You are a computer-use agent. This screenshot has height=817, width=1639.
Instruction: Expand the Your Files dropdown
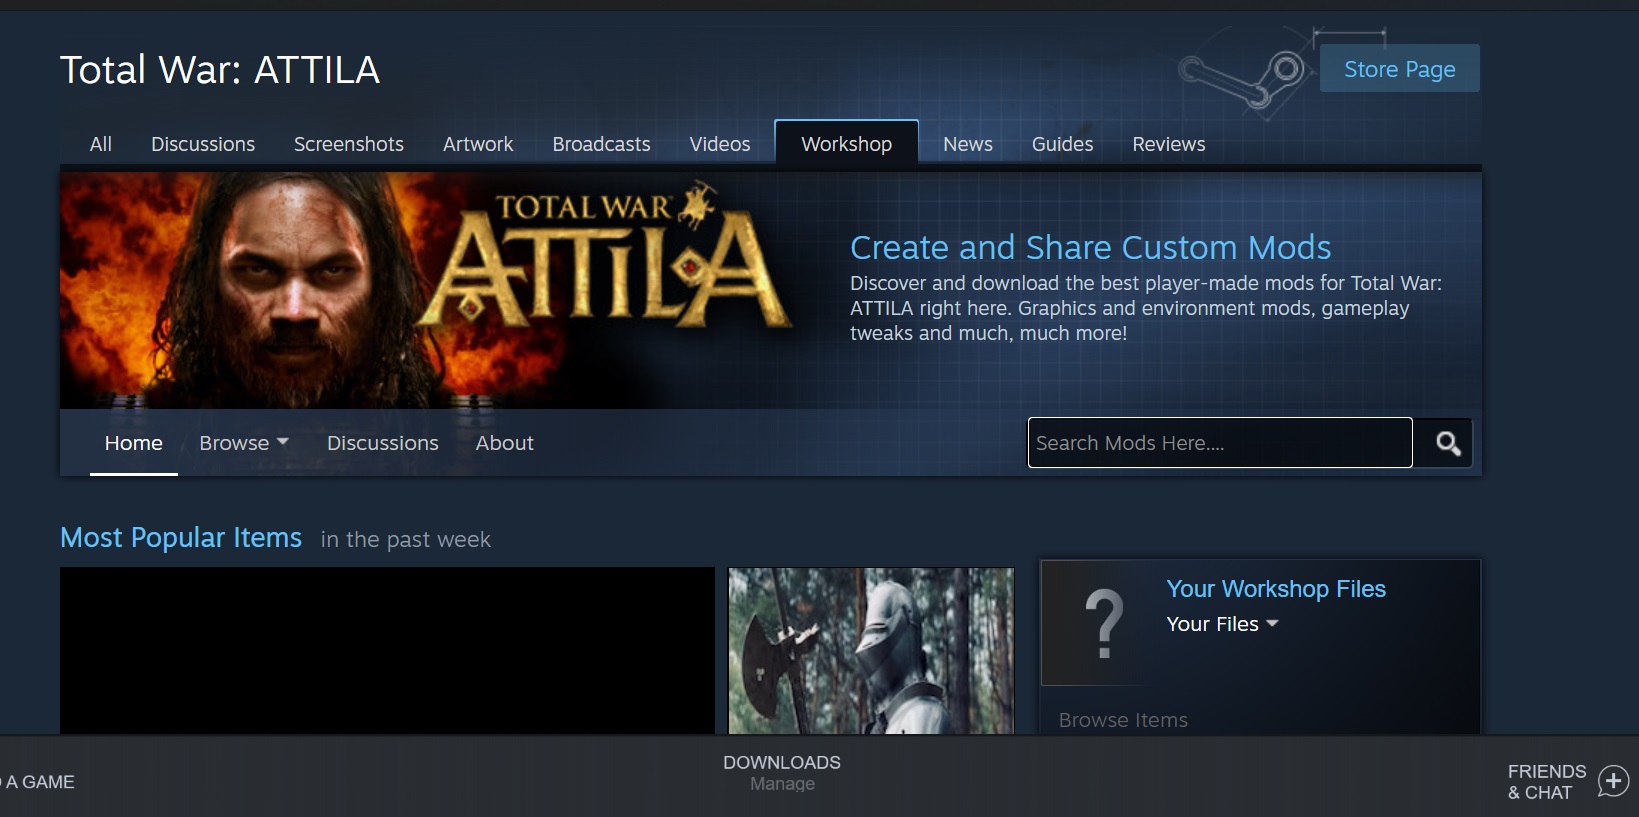[1222, 624]
